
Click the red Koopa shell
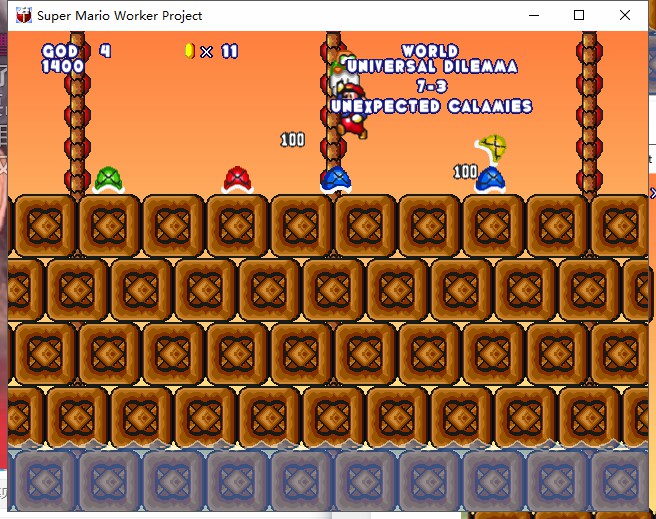[237, 180]
